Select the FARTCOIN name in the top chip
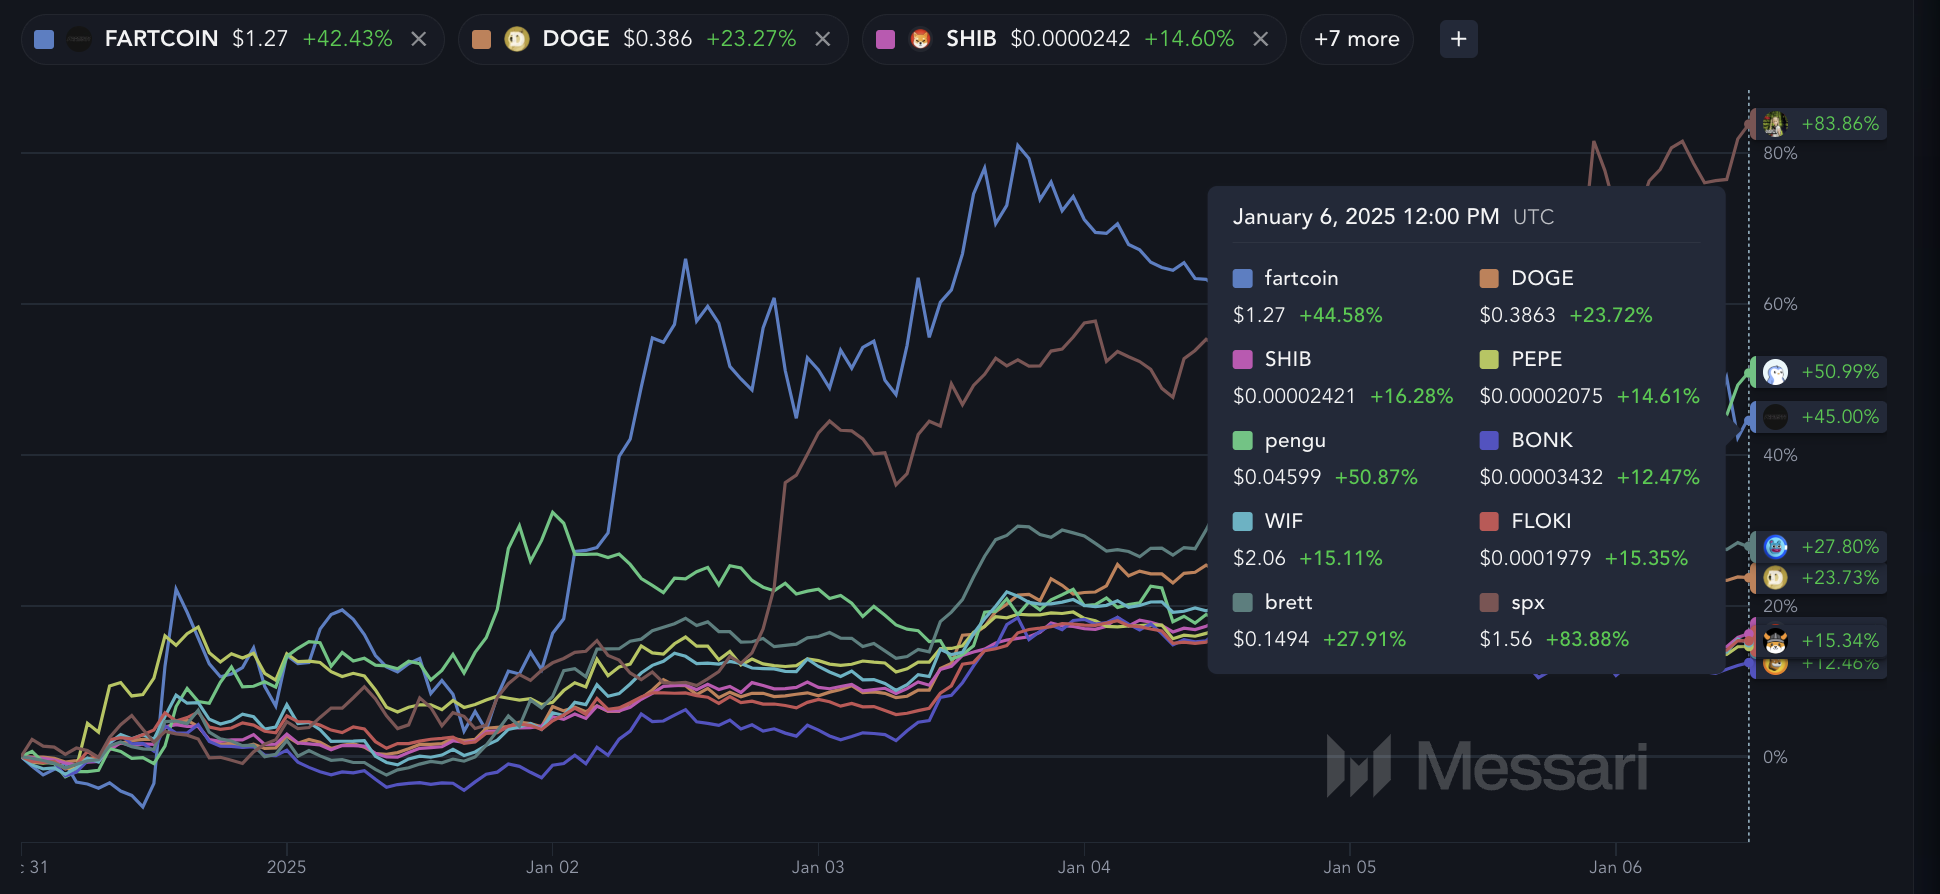The height and width of the screenshot is (894, 1940). coord(162,39)
